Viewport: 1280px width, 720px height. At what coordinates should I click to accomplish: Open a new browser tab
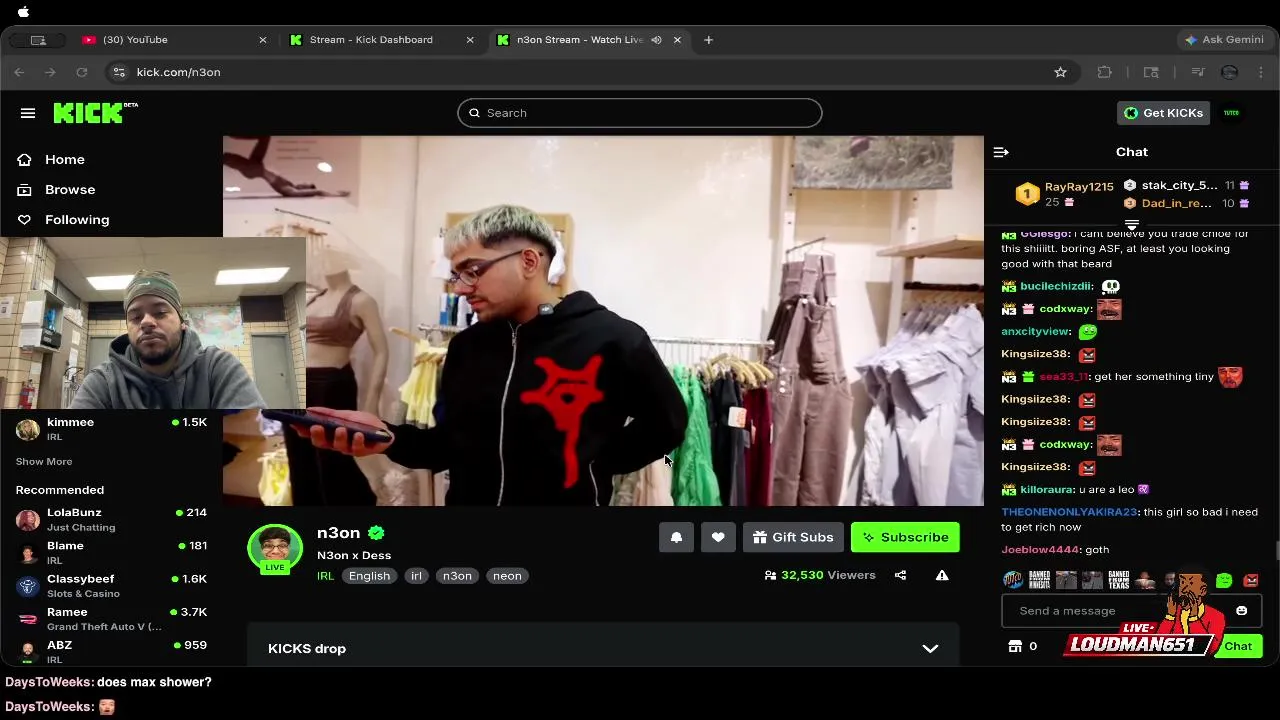click(x=708, y=40)
